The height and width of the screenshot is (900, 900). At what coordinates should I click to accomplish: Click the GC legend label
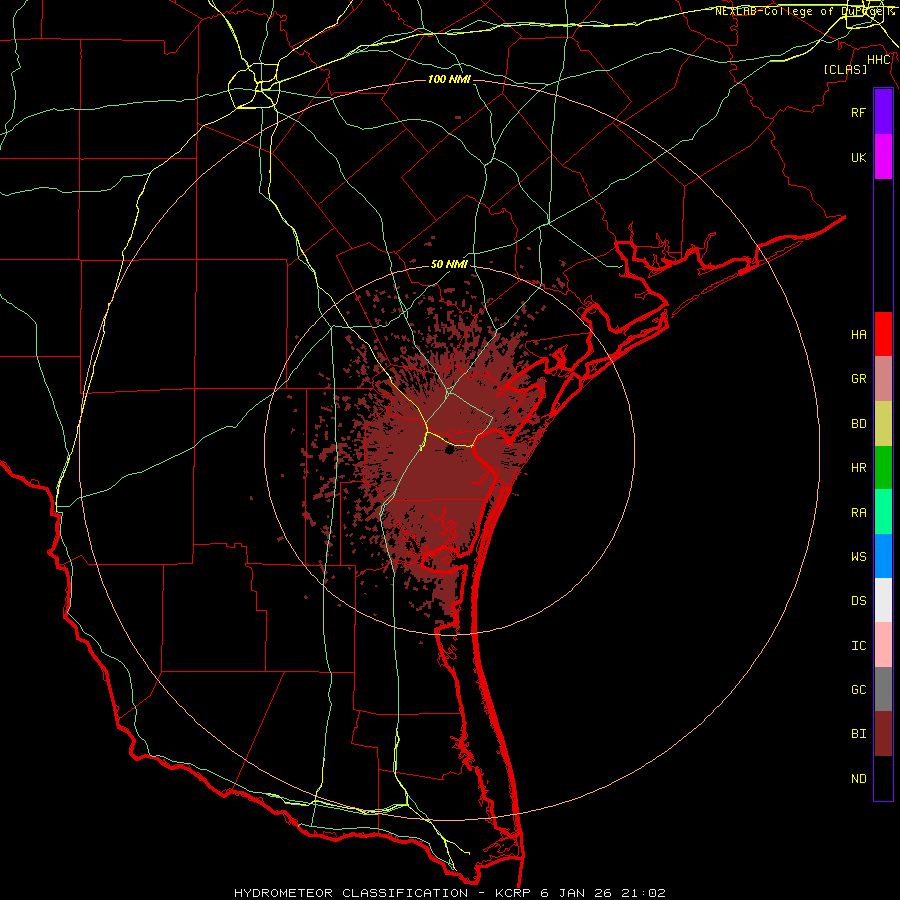coord(858,690)
